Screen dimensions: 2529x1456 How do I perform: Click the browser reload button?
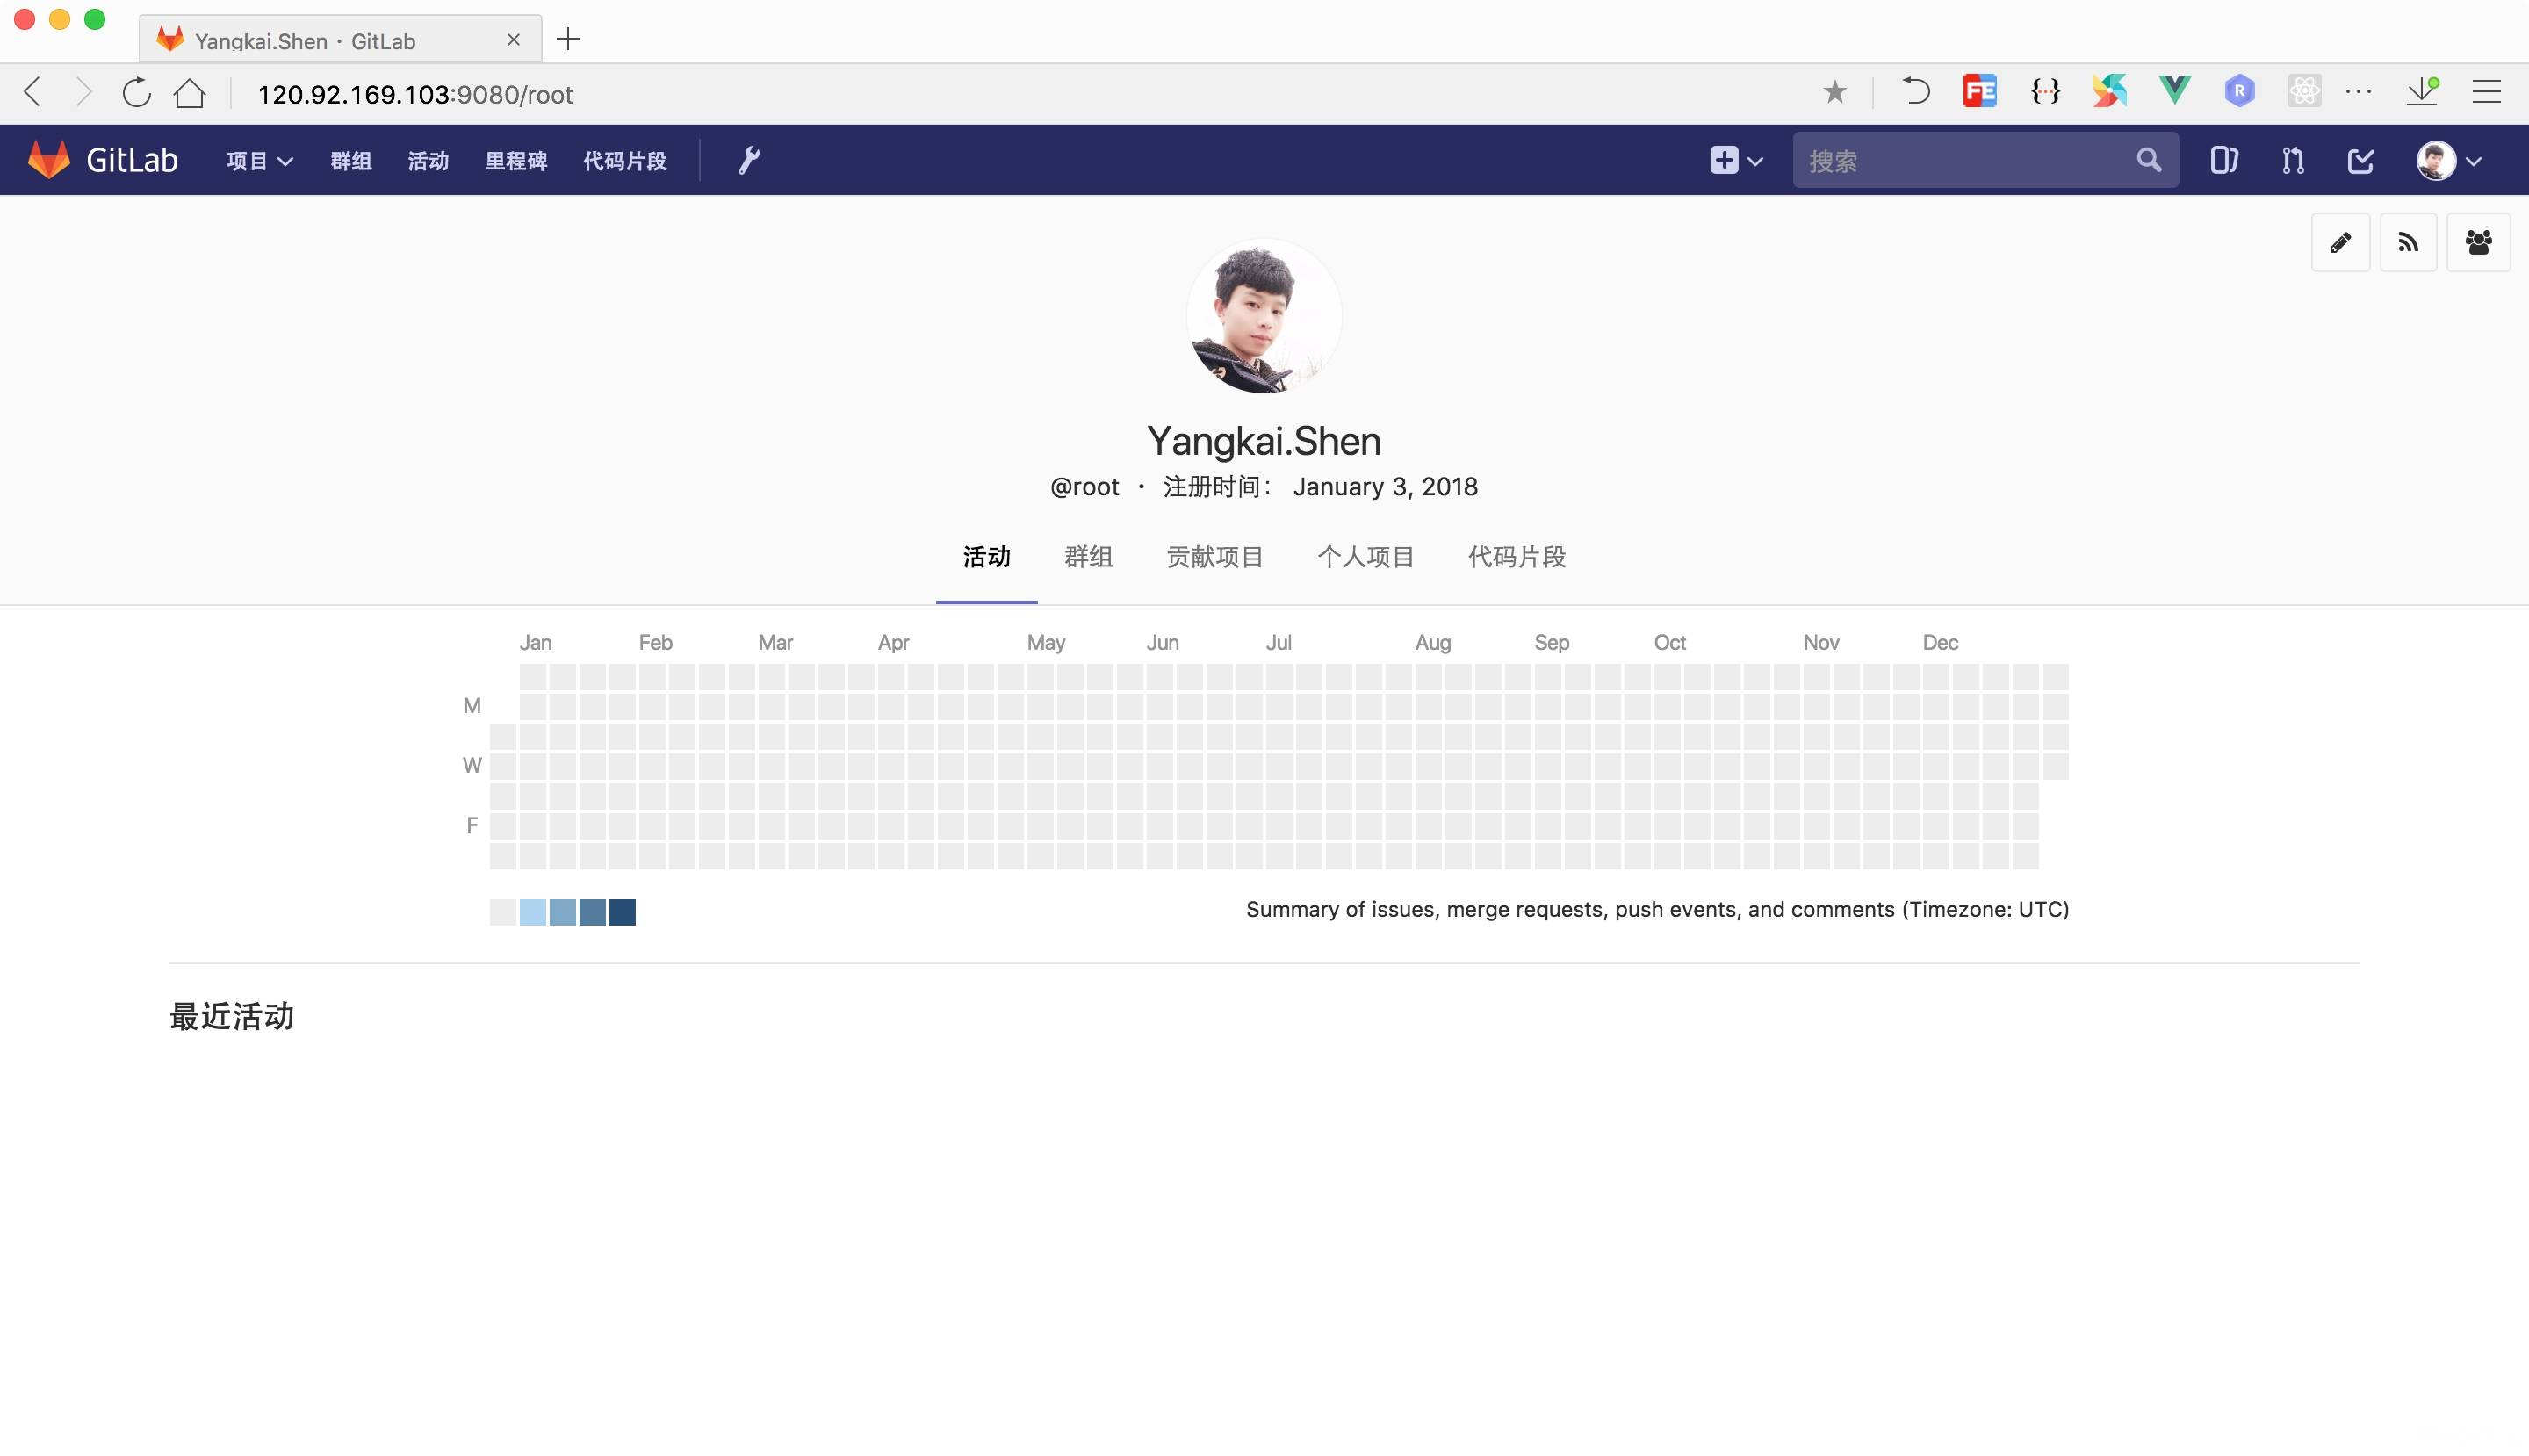pyautogui.click(x=136, y=93)
